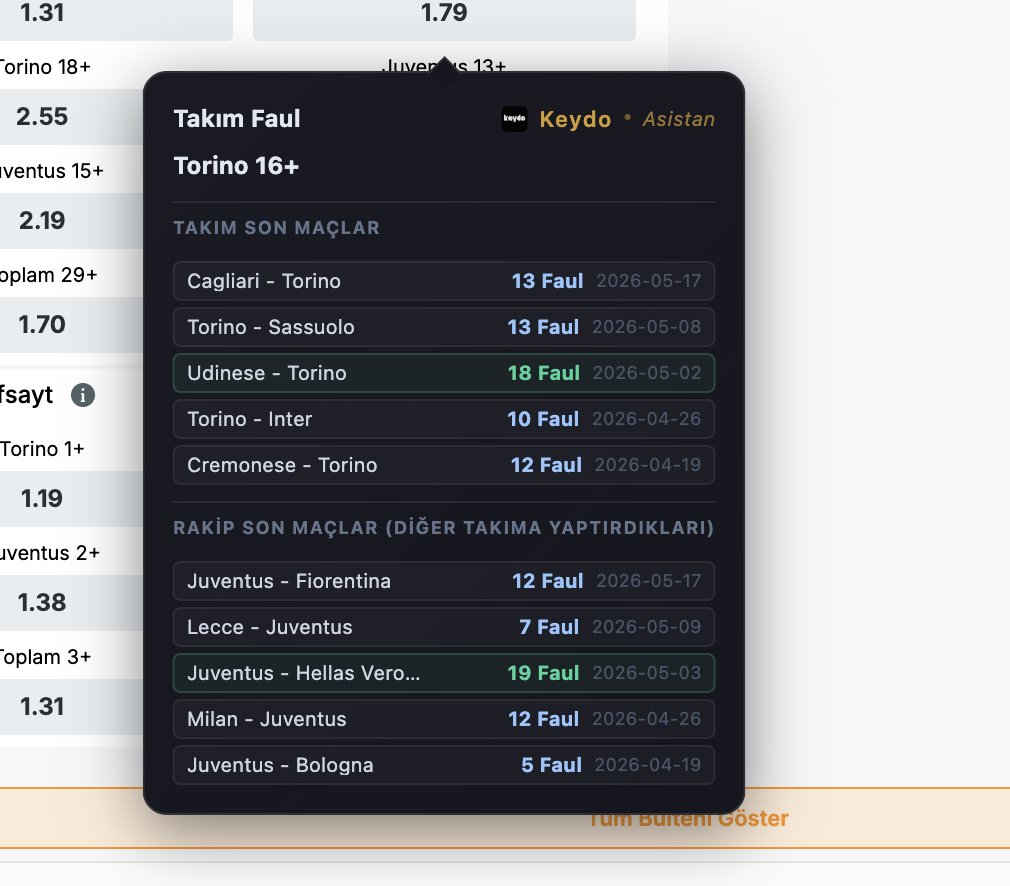Select the Torino - Inter match row
The image size is (1010, 886).
(444, 419)
